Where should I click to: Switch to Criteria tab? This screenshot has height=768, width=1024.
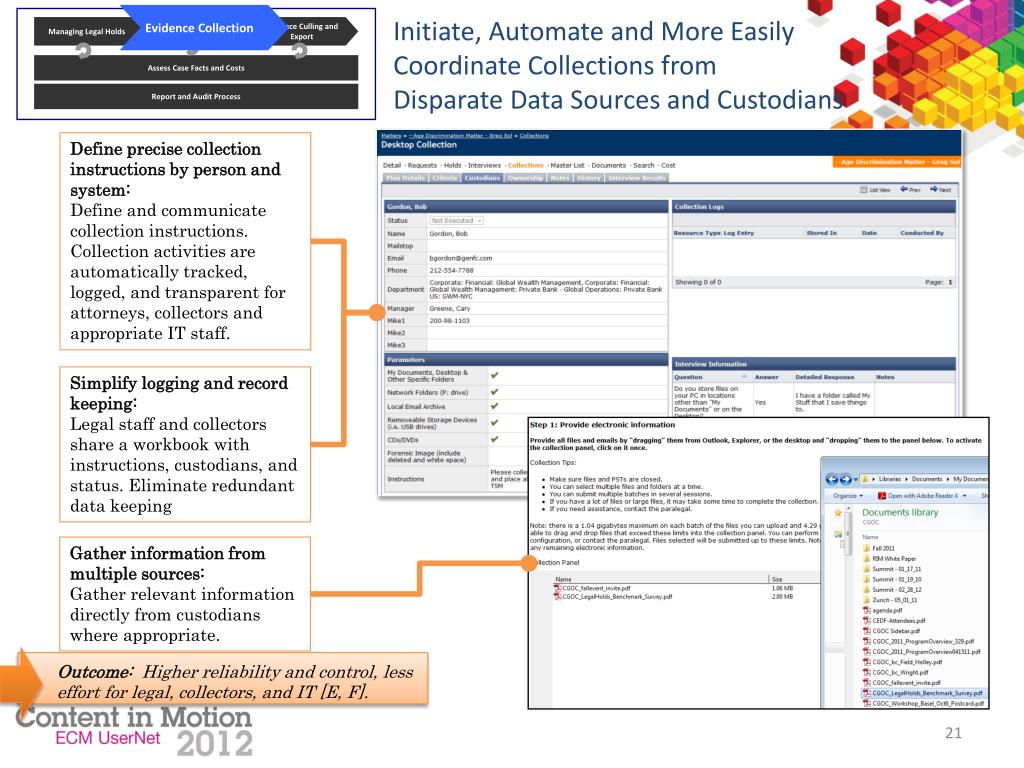click(444, 178)
